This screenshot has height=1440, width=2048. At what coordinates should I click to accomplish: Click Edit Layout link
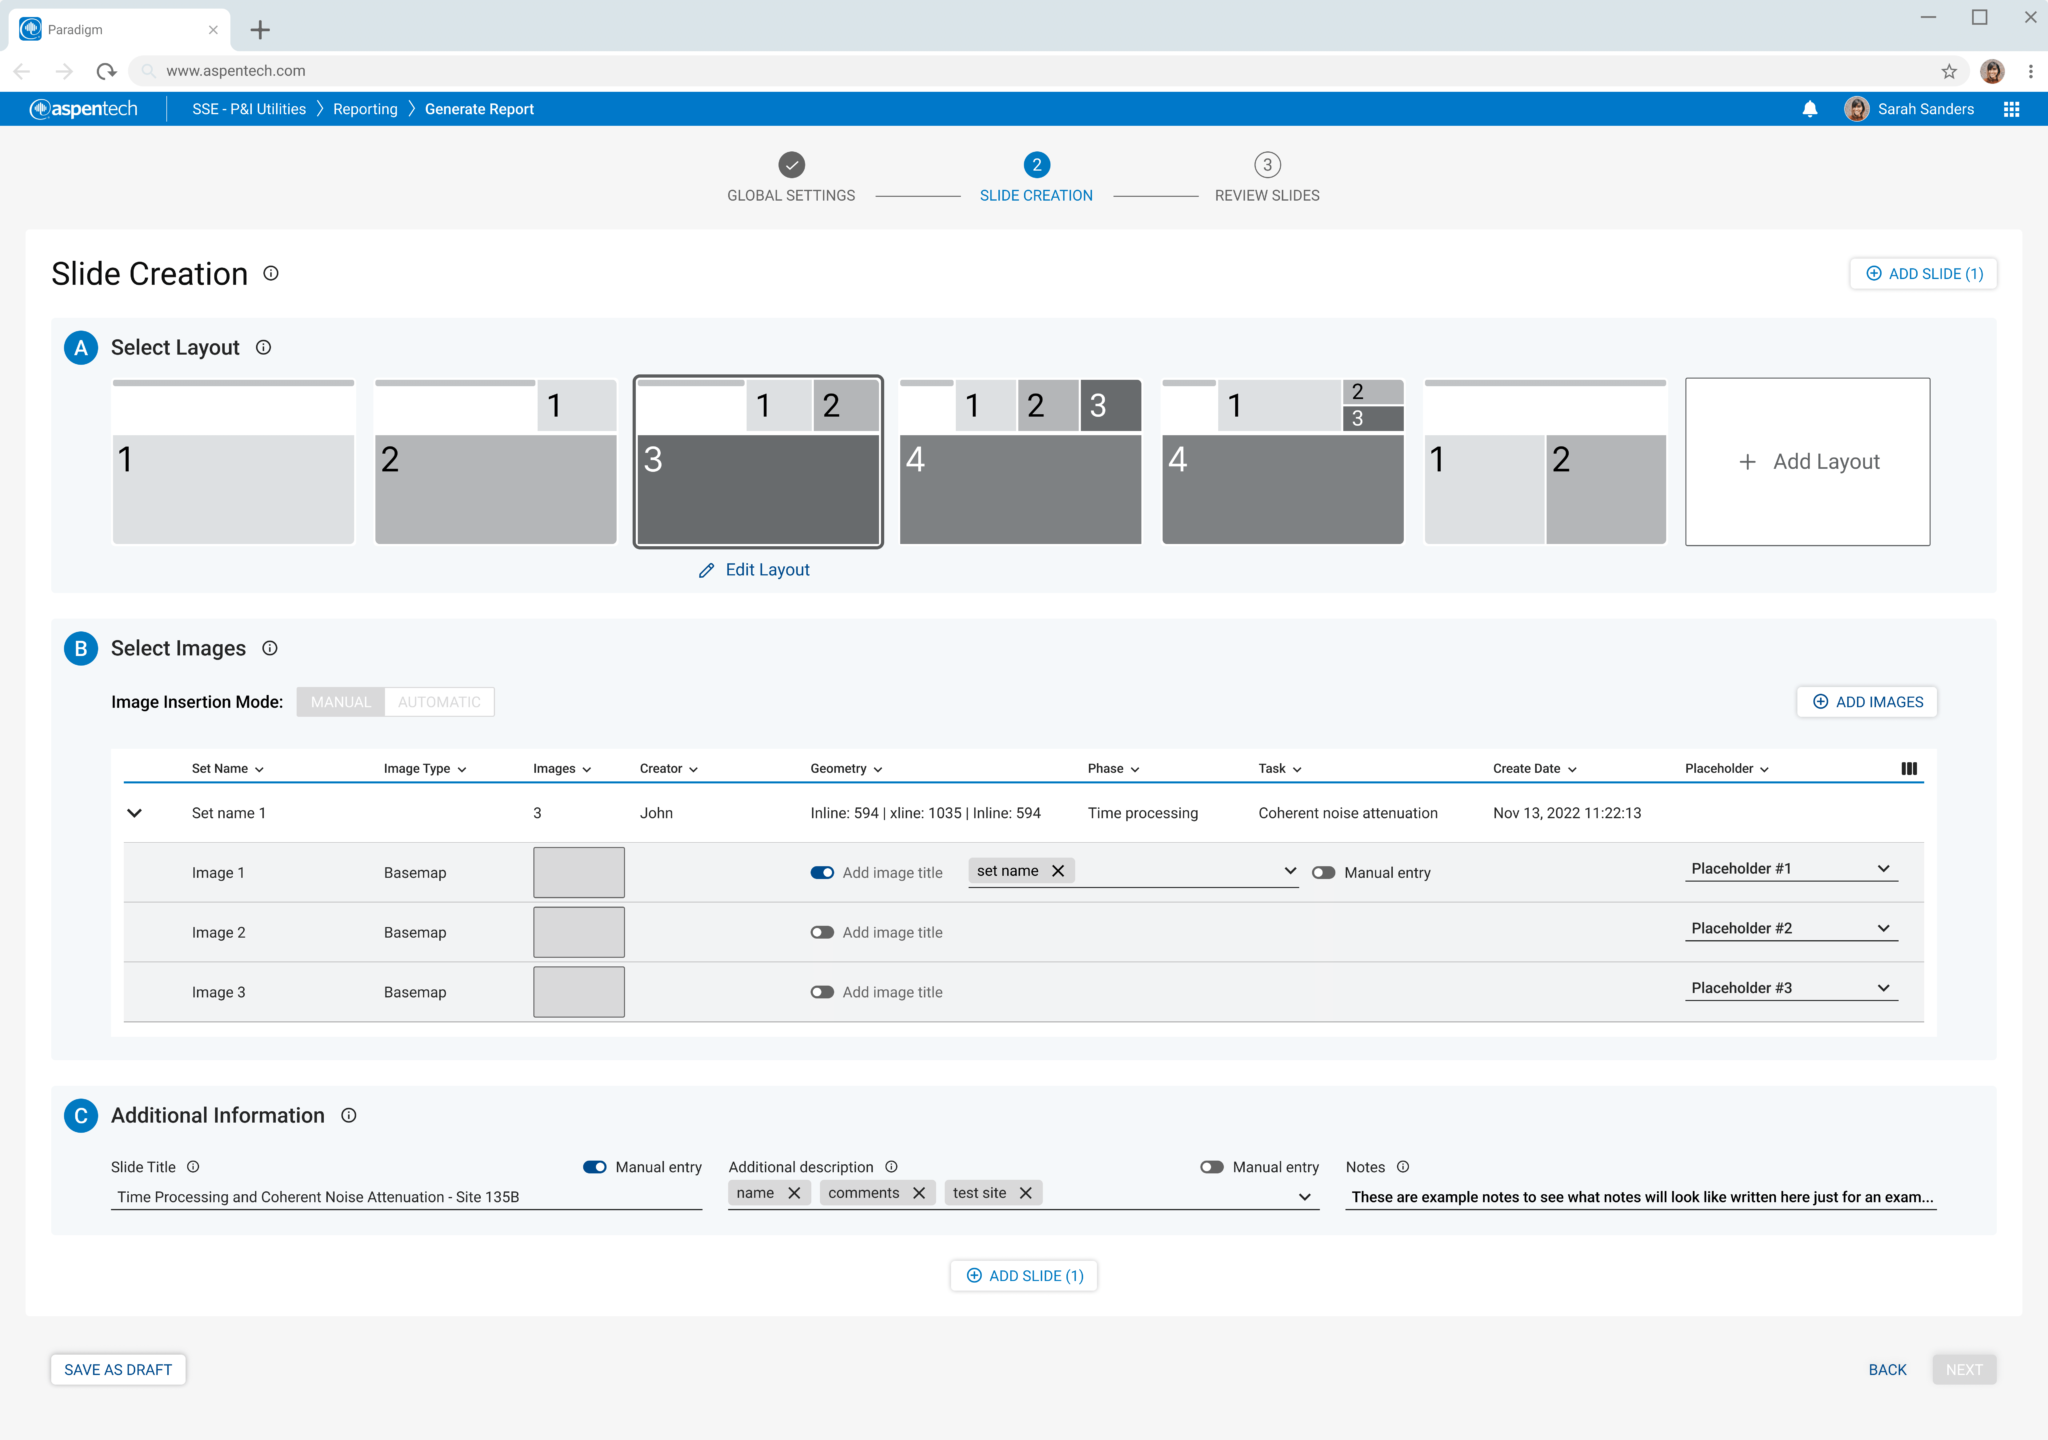tap(754, 570)
